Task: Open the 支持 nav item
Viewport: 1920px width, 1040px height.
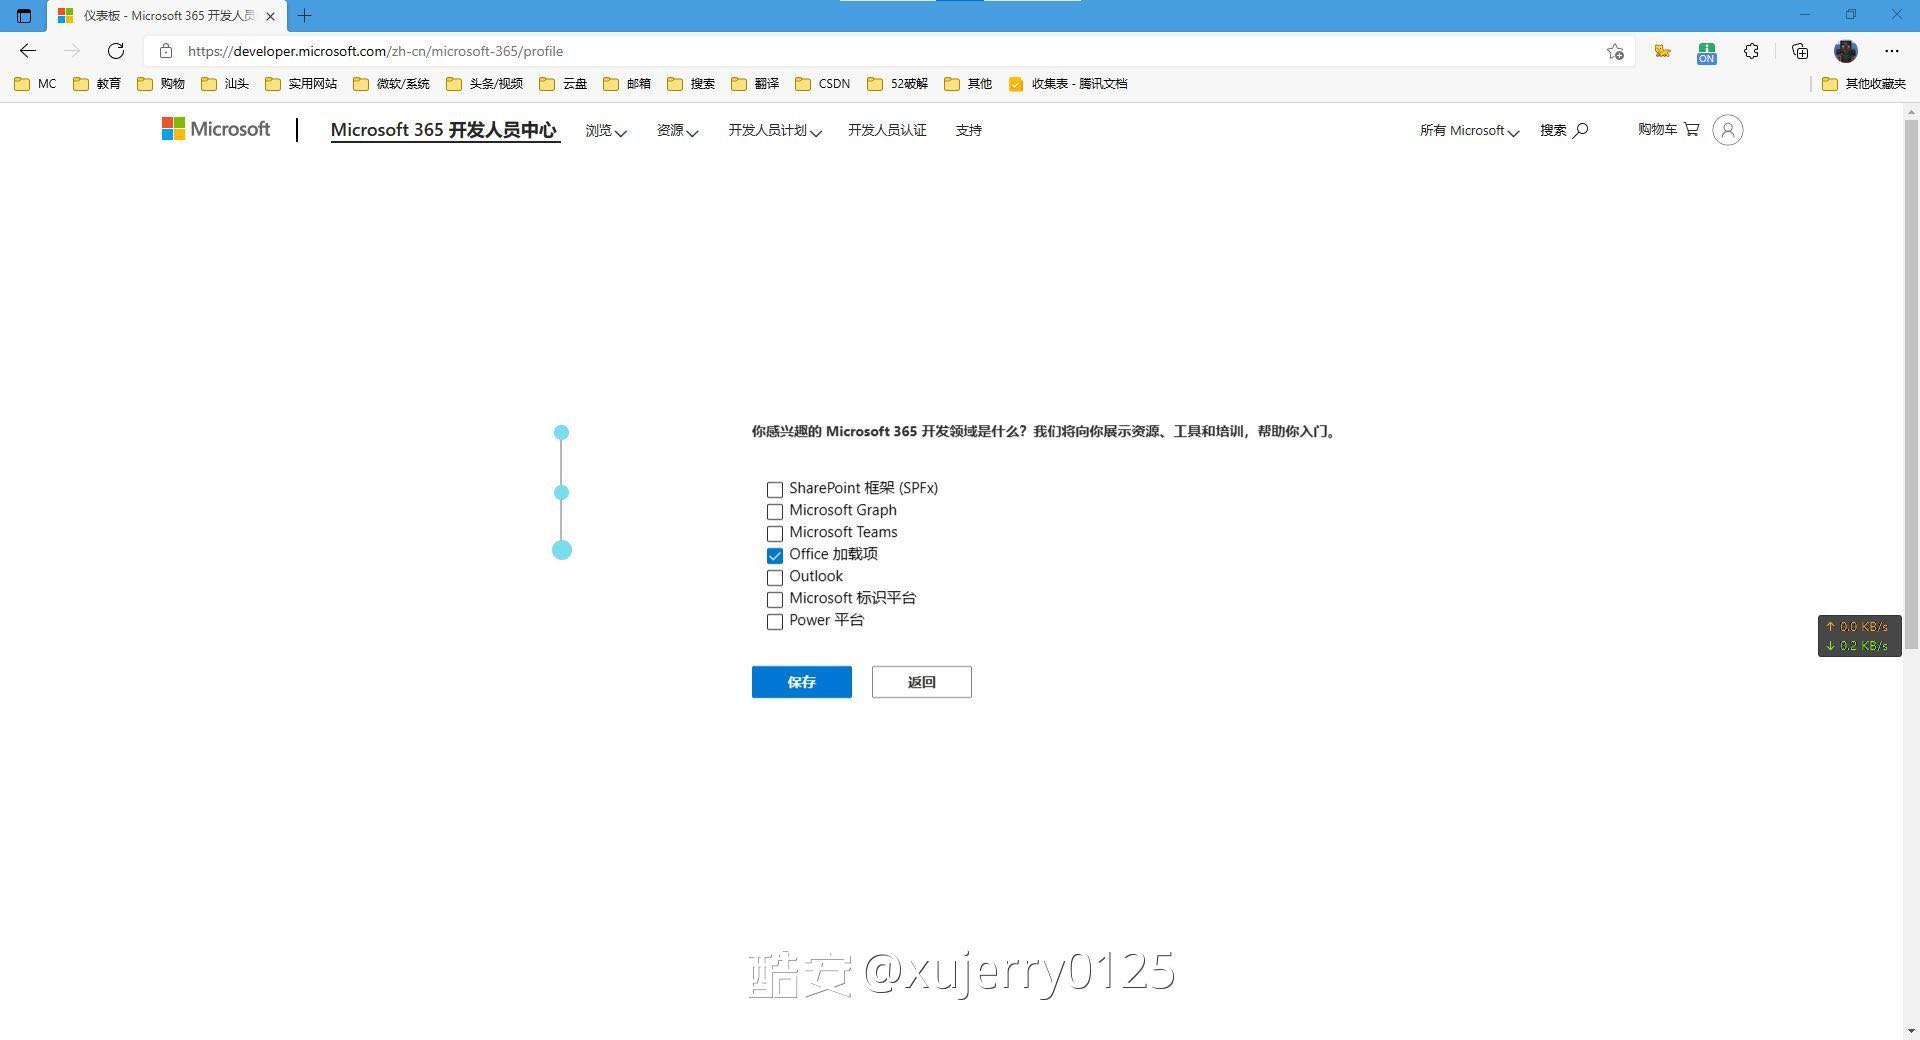Action: pyautogui.click(x=968, y=131)
